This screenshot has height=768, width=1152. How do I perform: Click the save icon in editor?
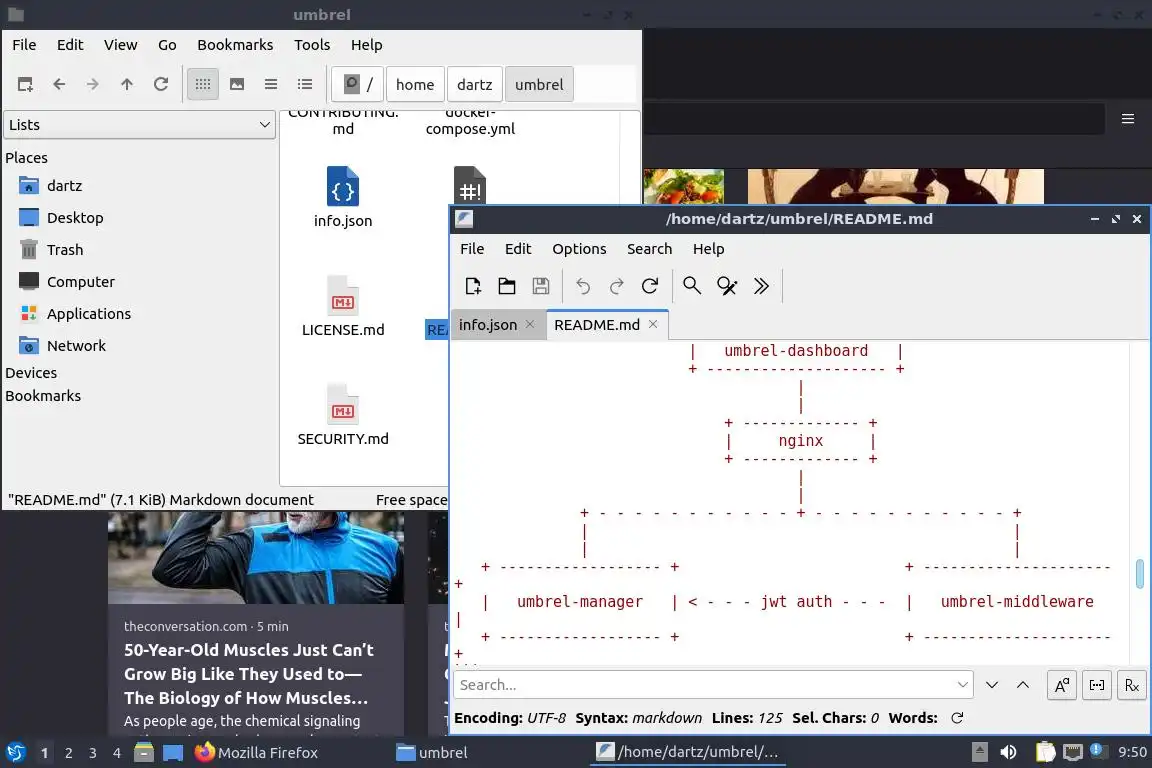(x=541, y=286)
